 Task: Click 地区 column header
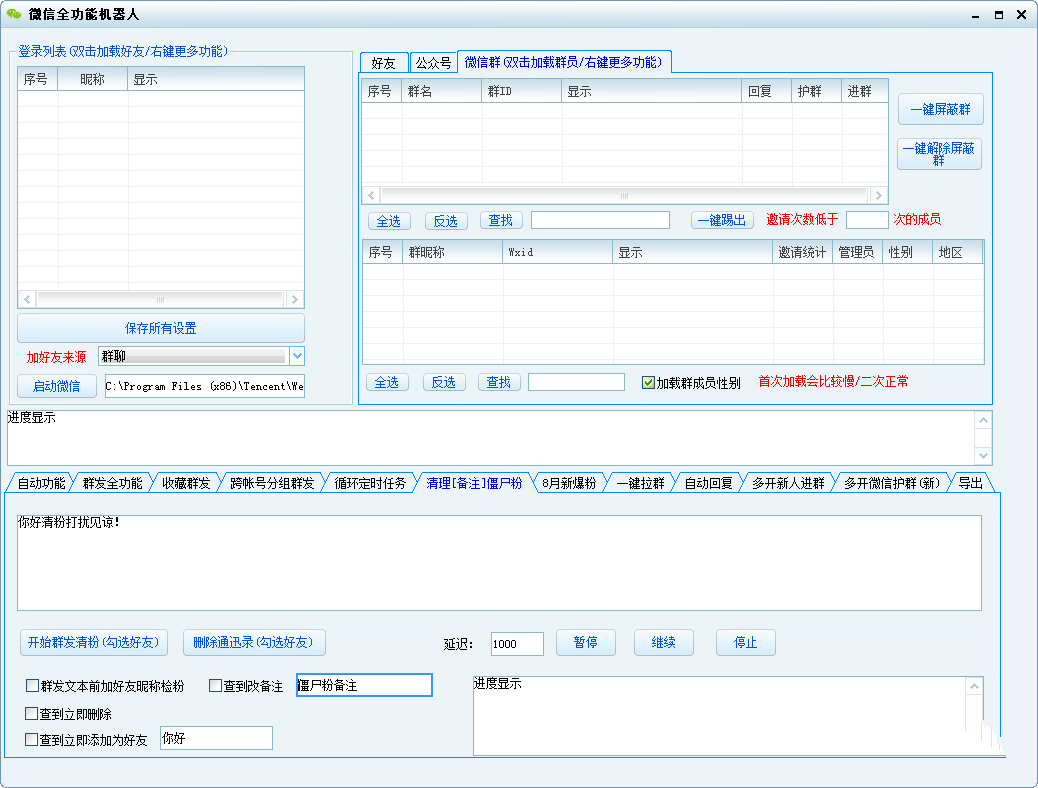(957, 252)
